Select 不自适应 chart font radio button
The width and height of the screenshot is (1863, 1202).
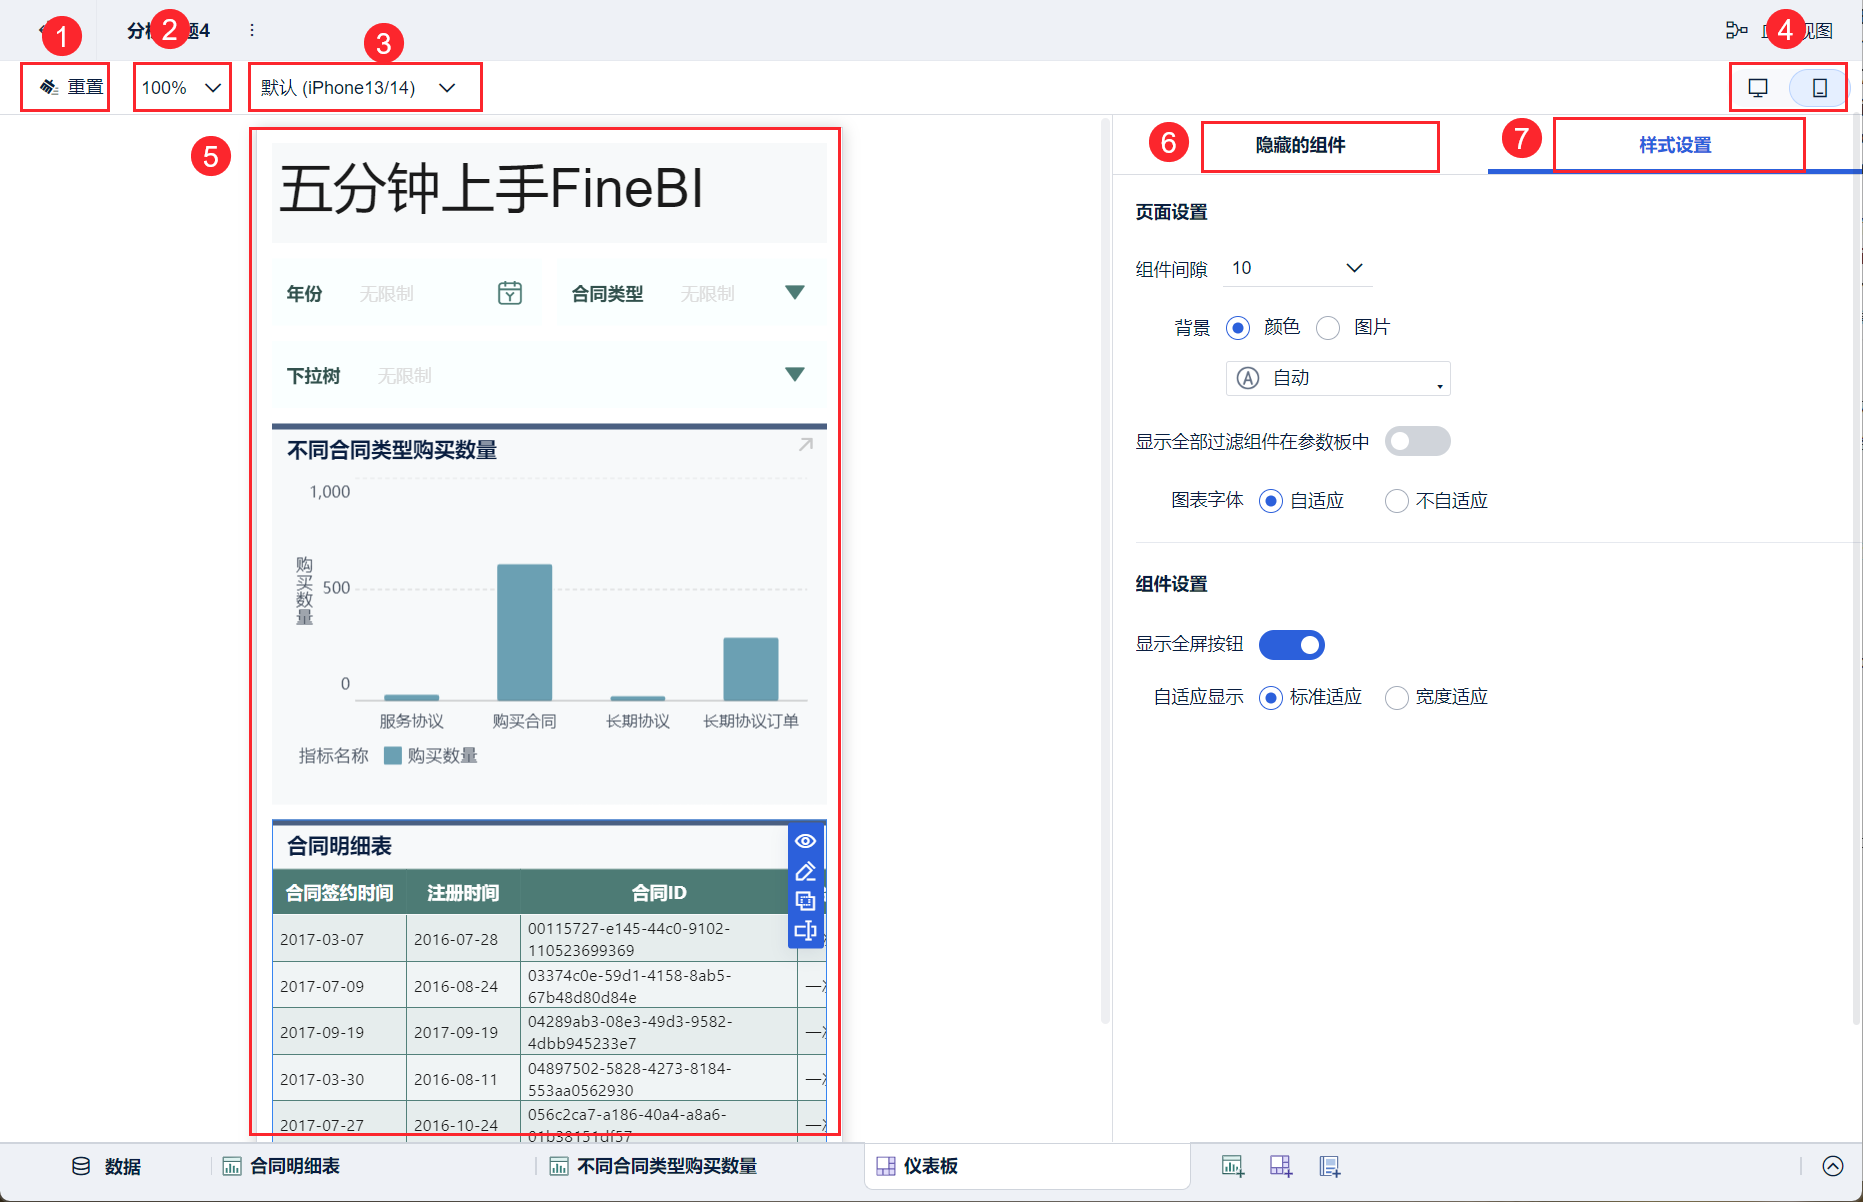(x=1397, y=501)
